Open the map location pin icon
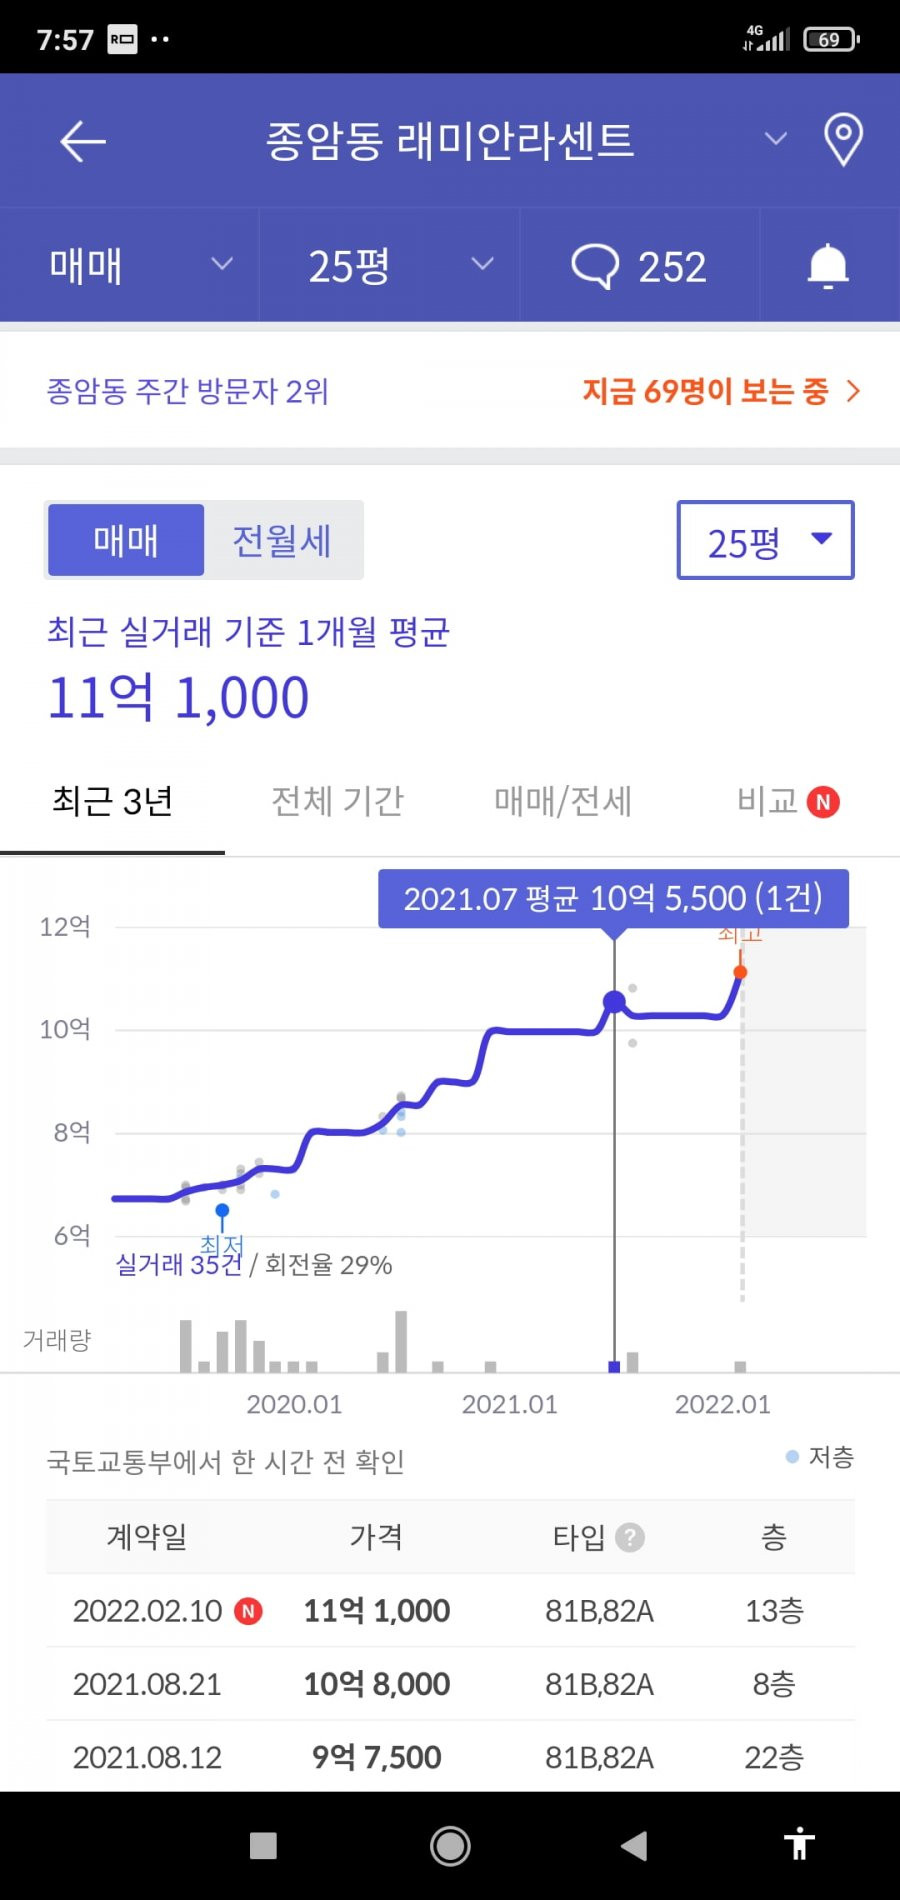This screenshot has height=1900, width=900. point(843,139)
